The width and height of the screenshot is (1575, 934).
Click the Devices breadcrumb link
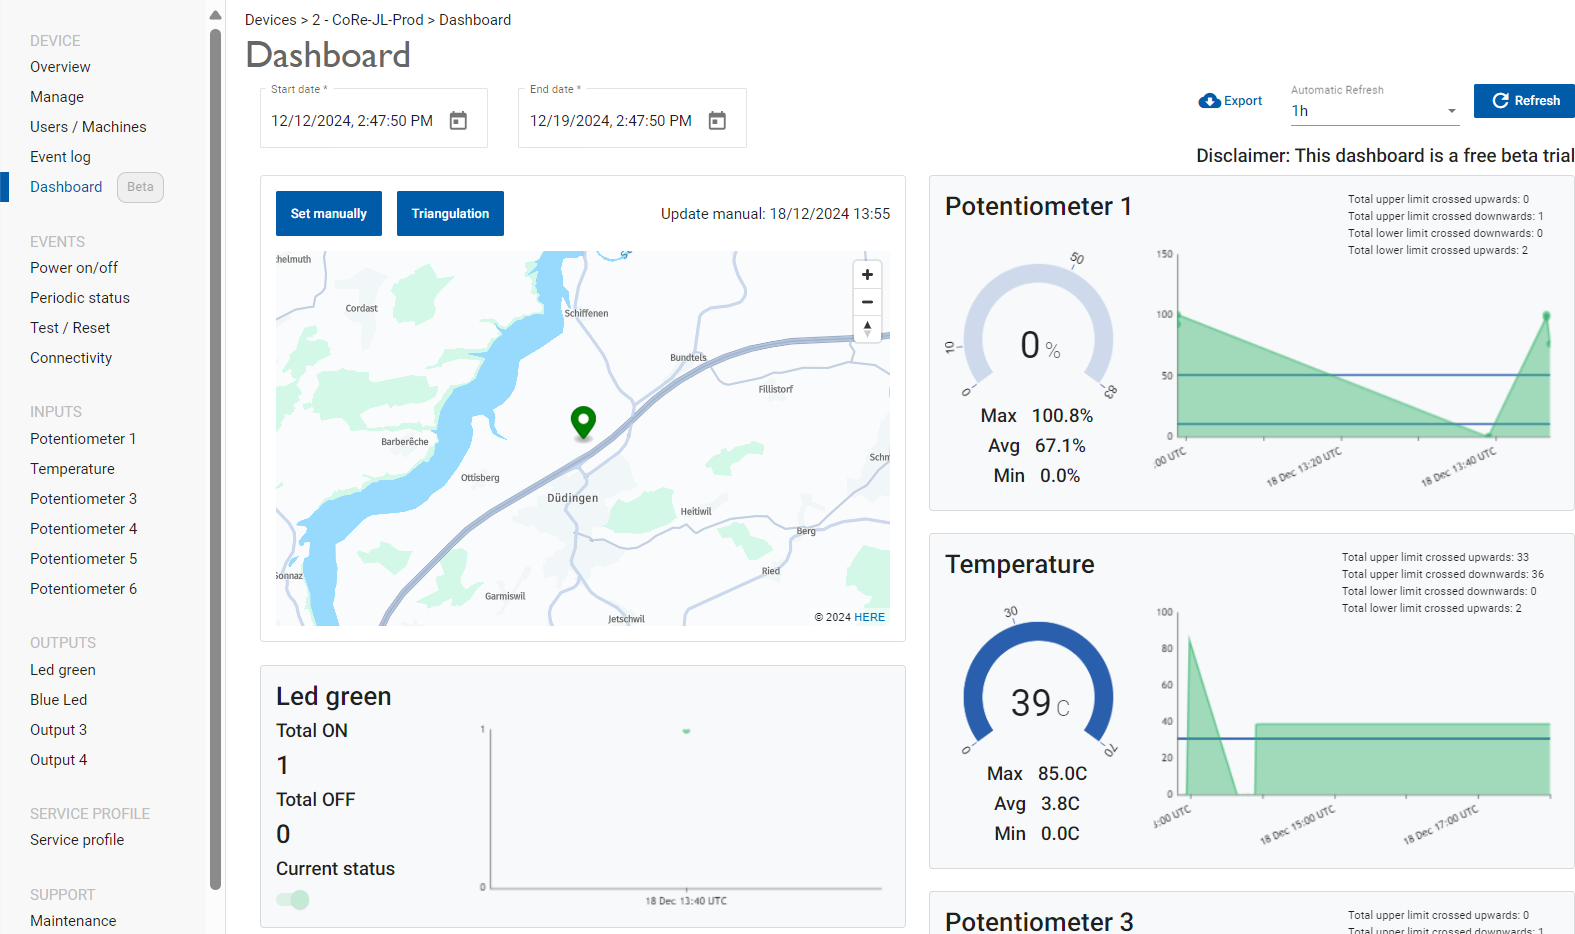[x=270, y=20]
